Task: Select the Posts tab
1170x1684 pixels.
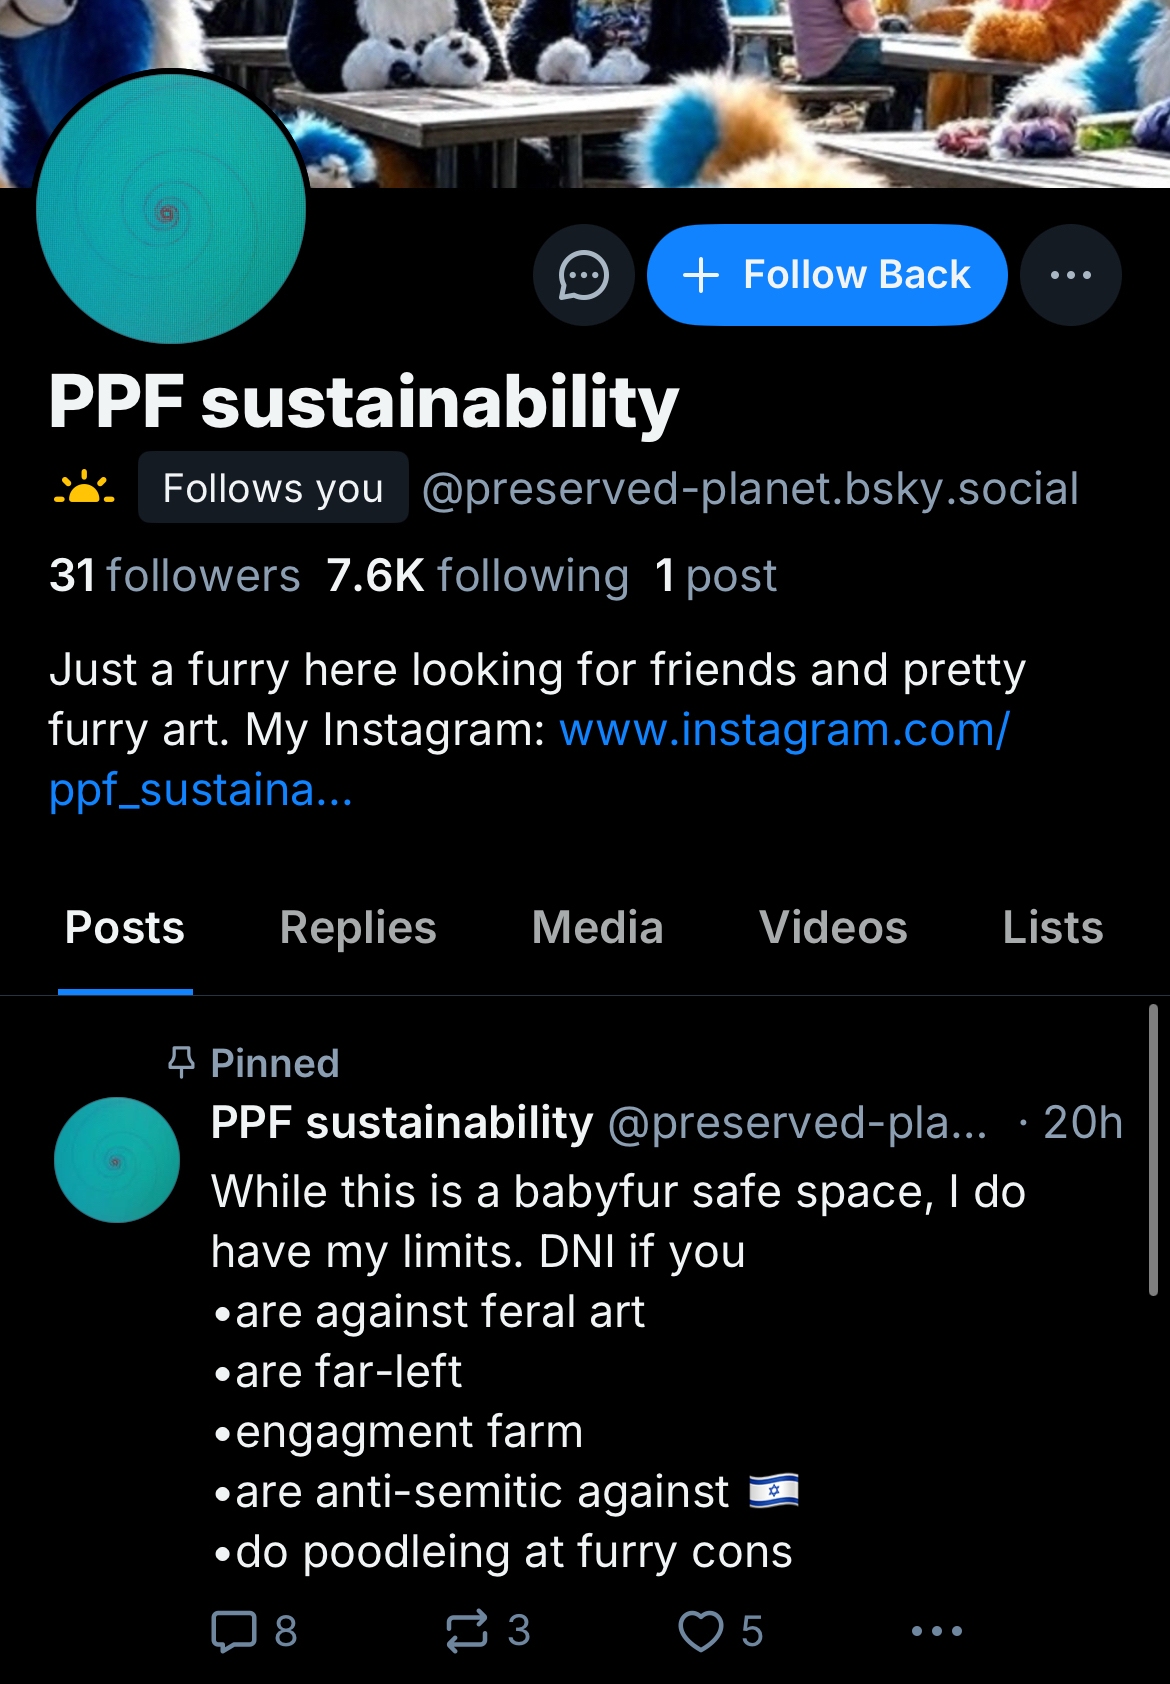Action: [125, 928]
